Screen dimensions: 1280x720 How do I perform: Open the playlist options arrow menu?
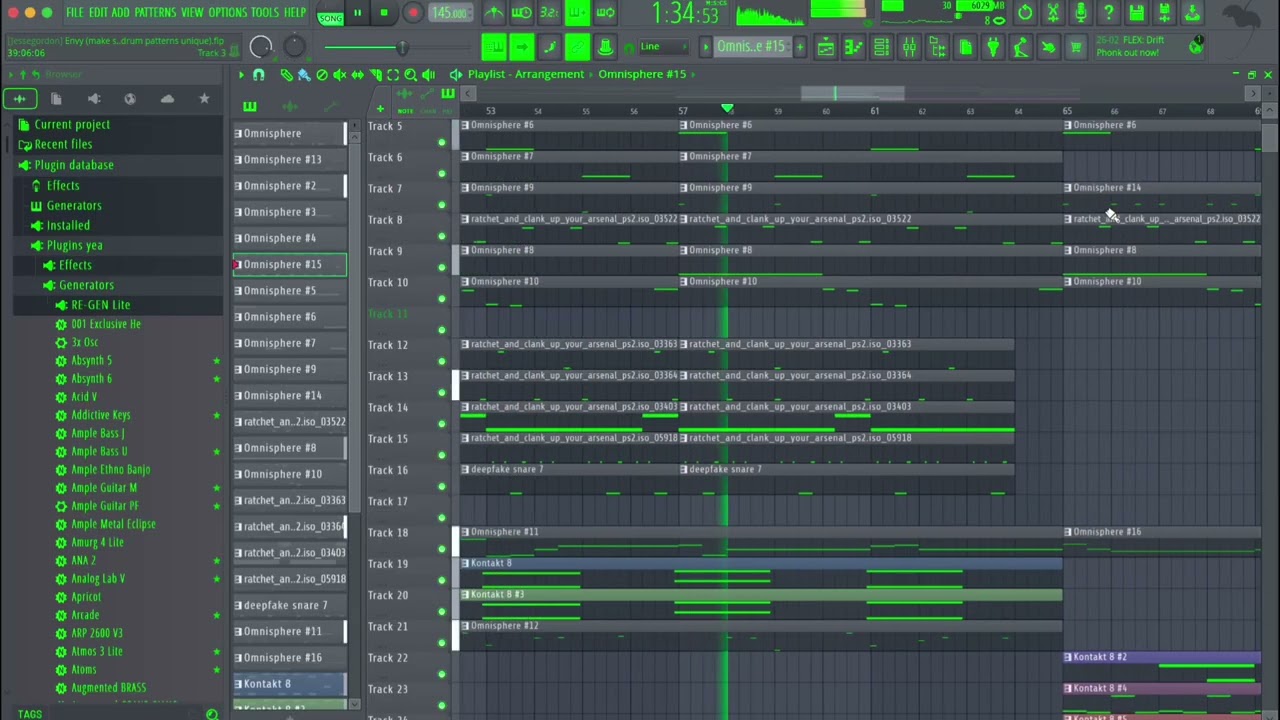pos(241,75)
